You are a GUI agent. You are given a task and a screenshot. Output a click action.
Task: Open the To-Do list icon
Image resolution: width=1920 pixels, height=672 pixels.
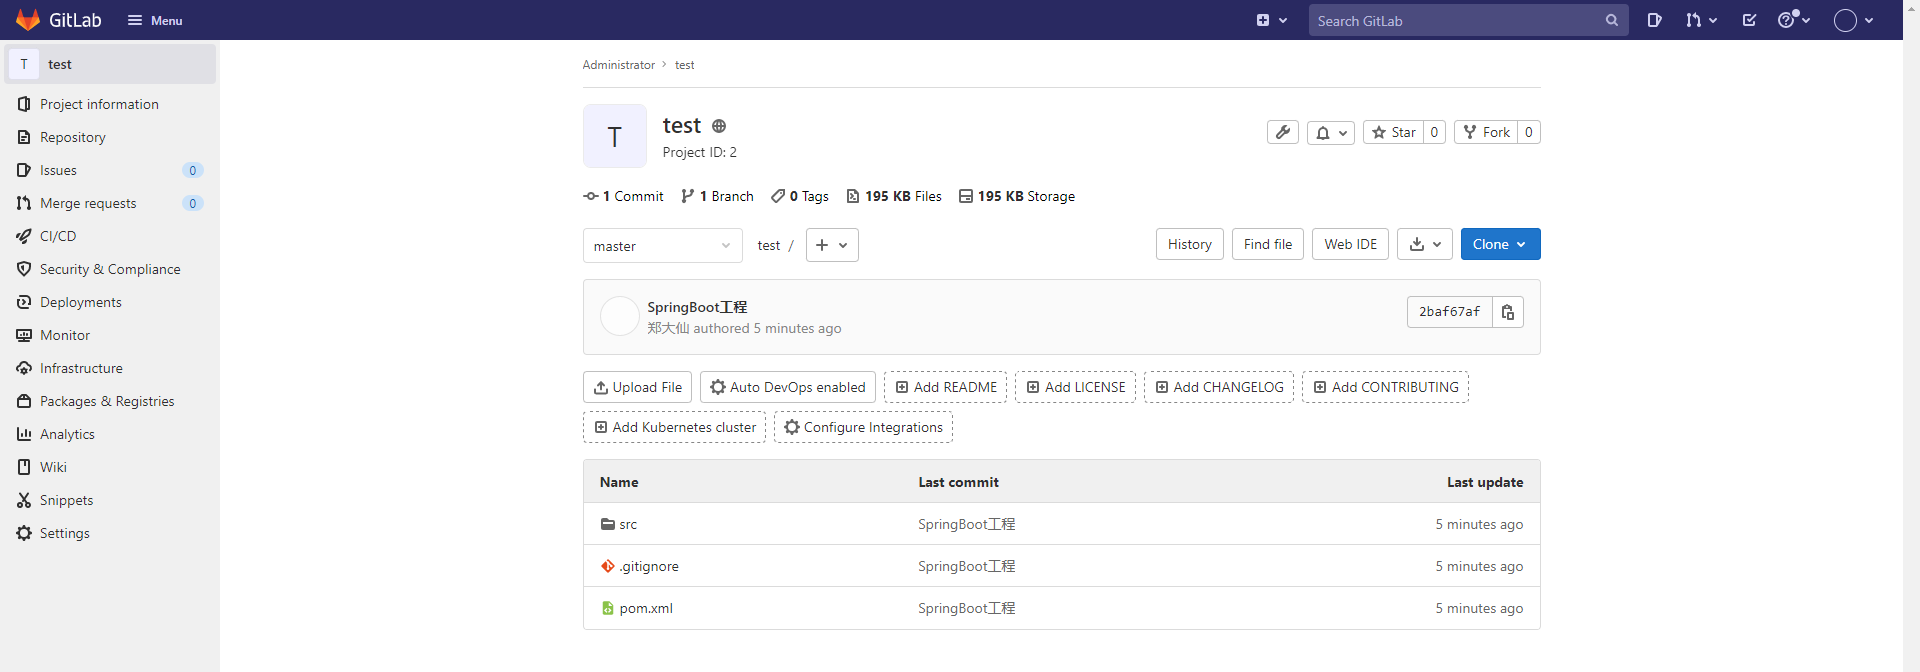[1749, 20]
